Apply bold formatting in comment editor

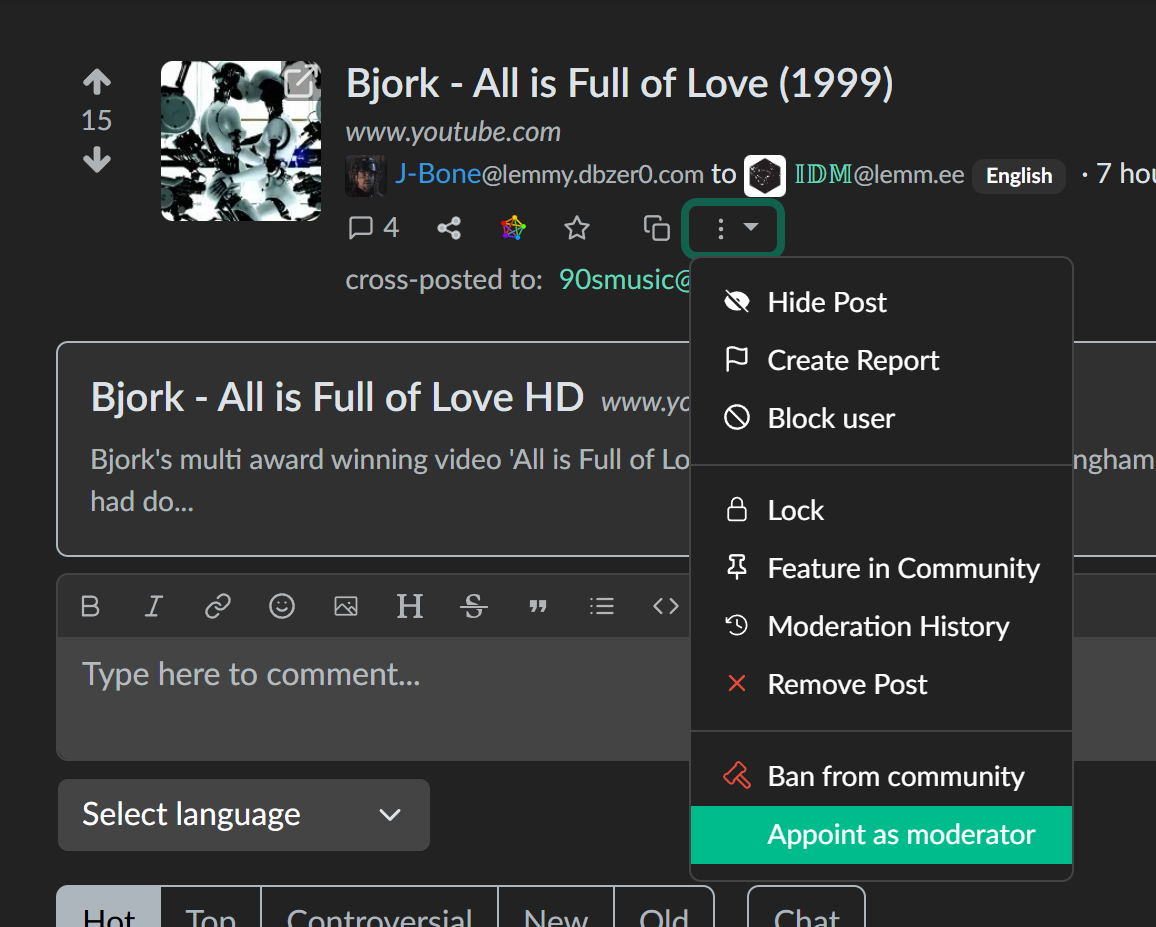click(90, 606)
